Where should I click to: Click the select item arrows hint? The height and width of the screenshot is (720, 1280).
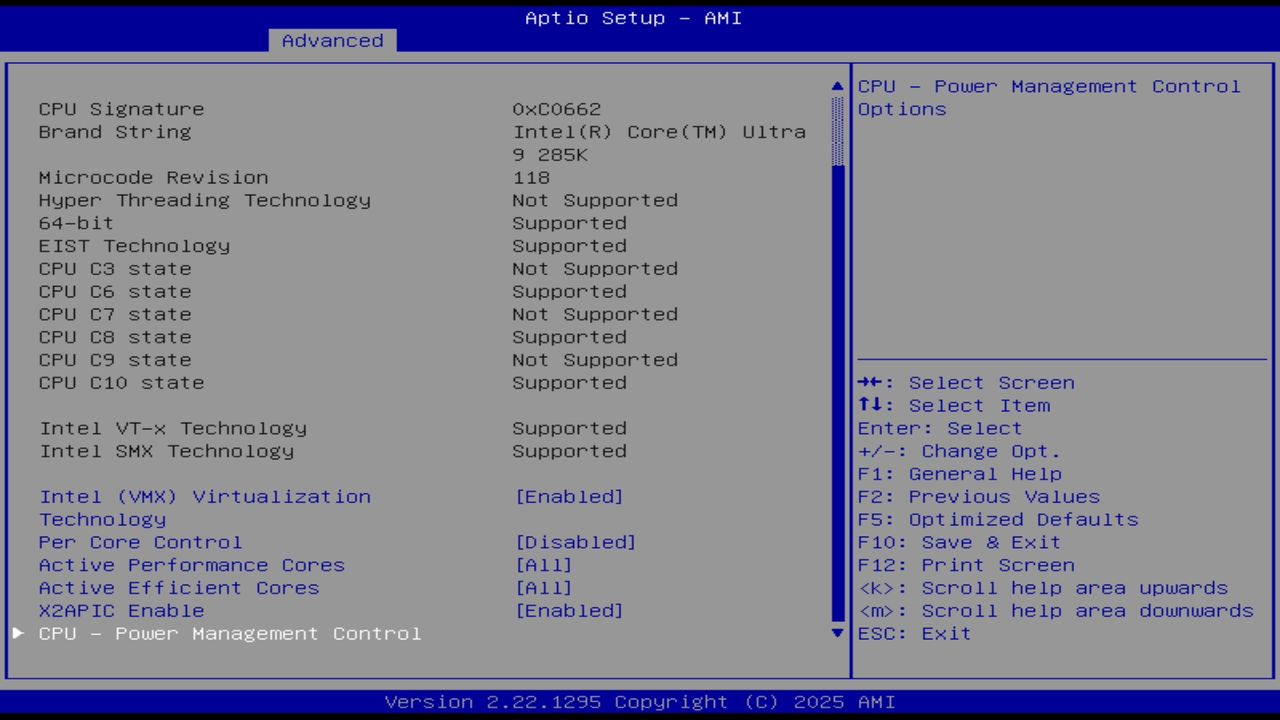click(x=952, y=405)
